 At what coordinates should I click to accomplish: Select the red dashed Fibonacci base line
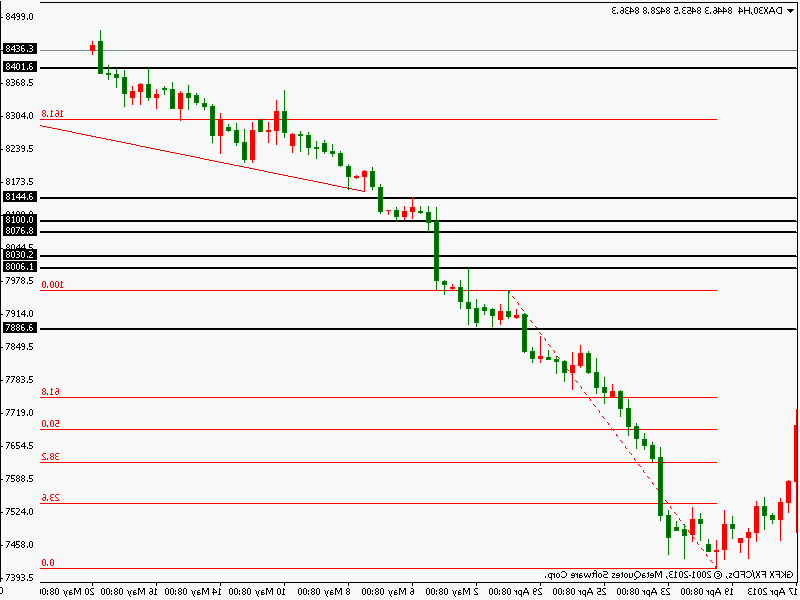click(x=612, y=429)
